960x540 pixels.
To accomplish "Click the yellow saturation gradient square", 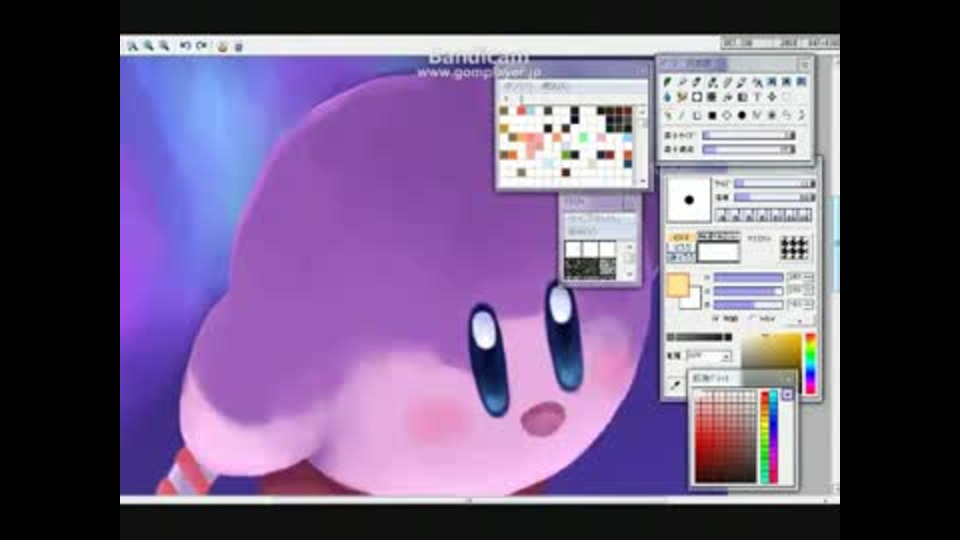I will click(x=771, y=351).
